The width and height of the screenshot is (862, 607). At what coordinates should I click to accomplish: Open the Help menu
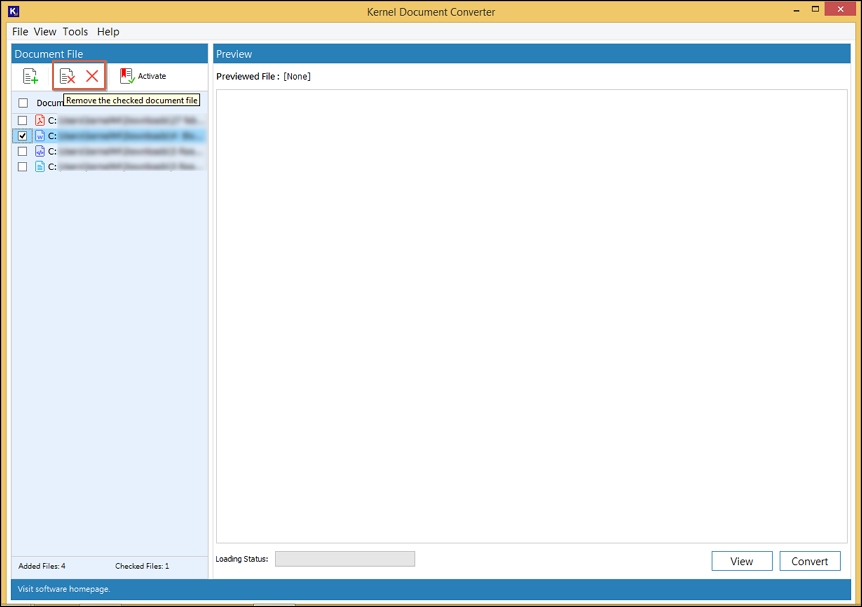[x=108, y=31]
